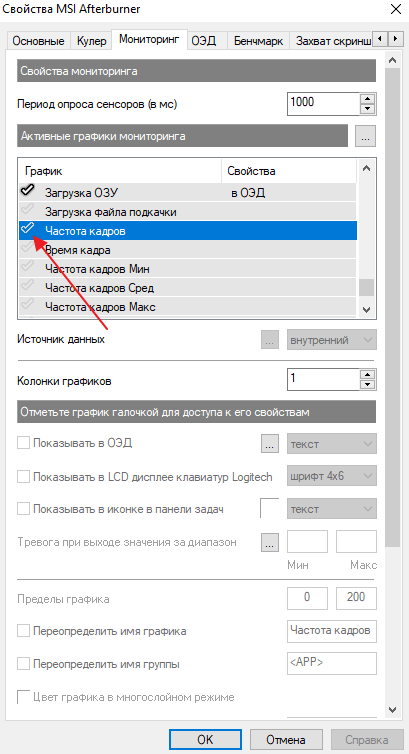Open active monitoring graphs ellipsis button
Viewport: 409px width, 754px height.
tap(365, 137)
